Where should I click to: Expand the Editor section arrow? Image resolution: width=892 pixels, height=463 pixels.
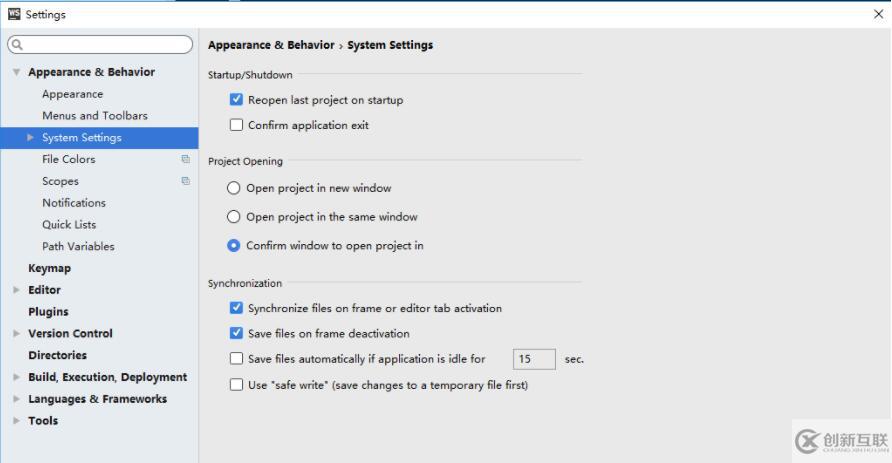pos(16,290)
